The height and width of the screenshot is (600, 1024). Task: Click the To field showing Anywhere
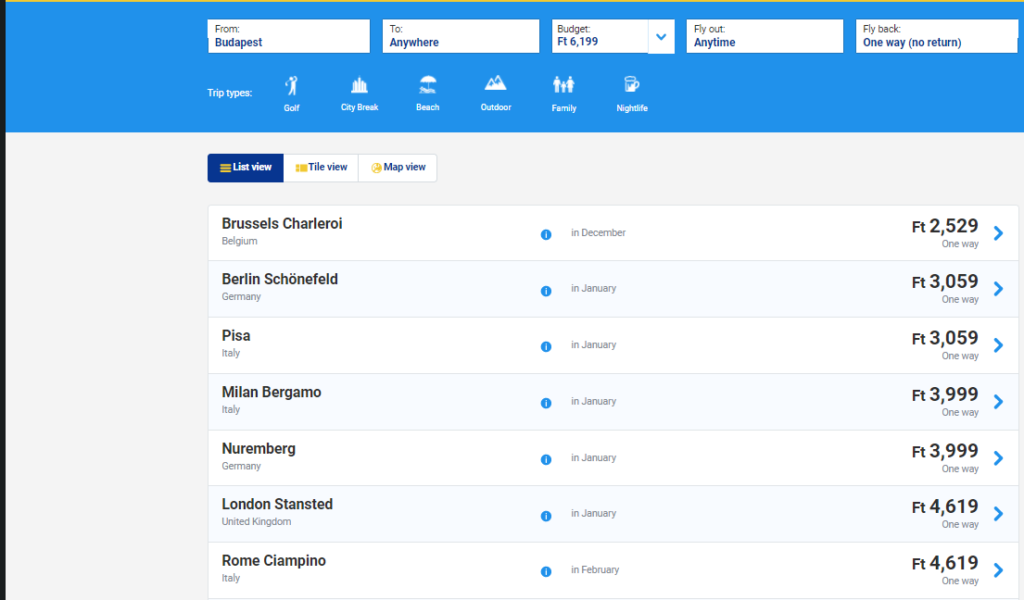(x=460, y=37)
